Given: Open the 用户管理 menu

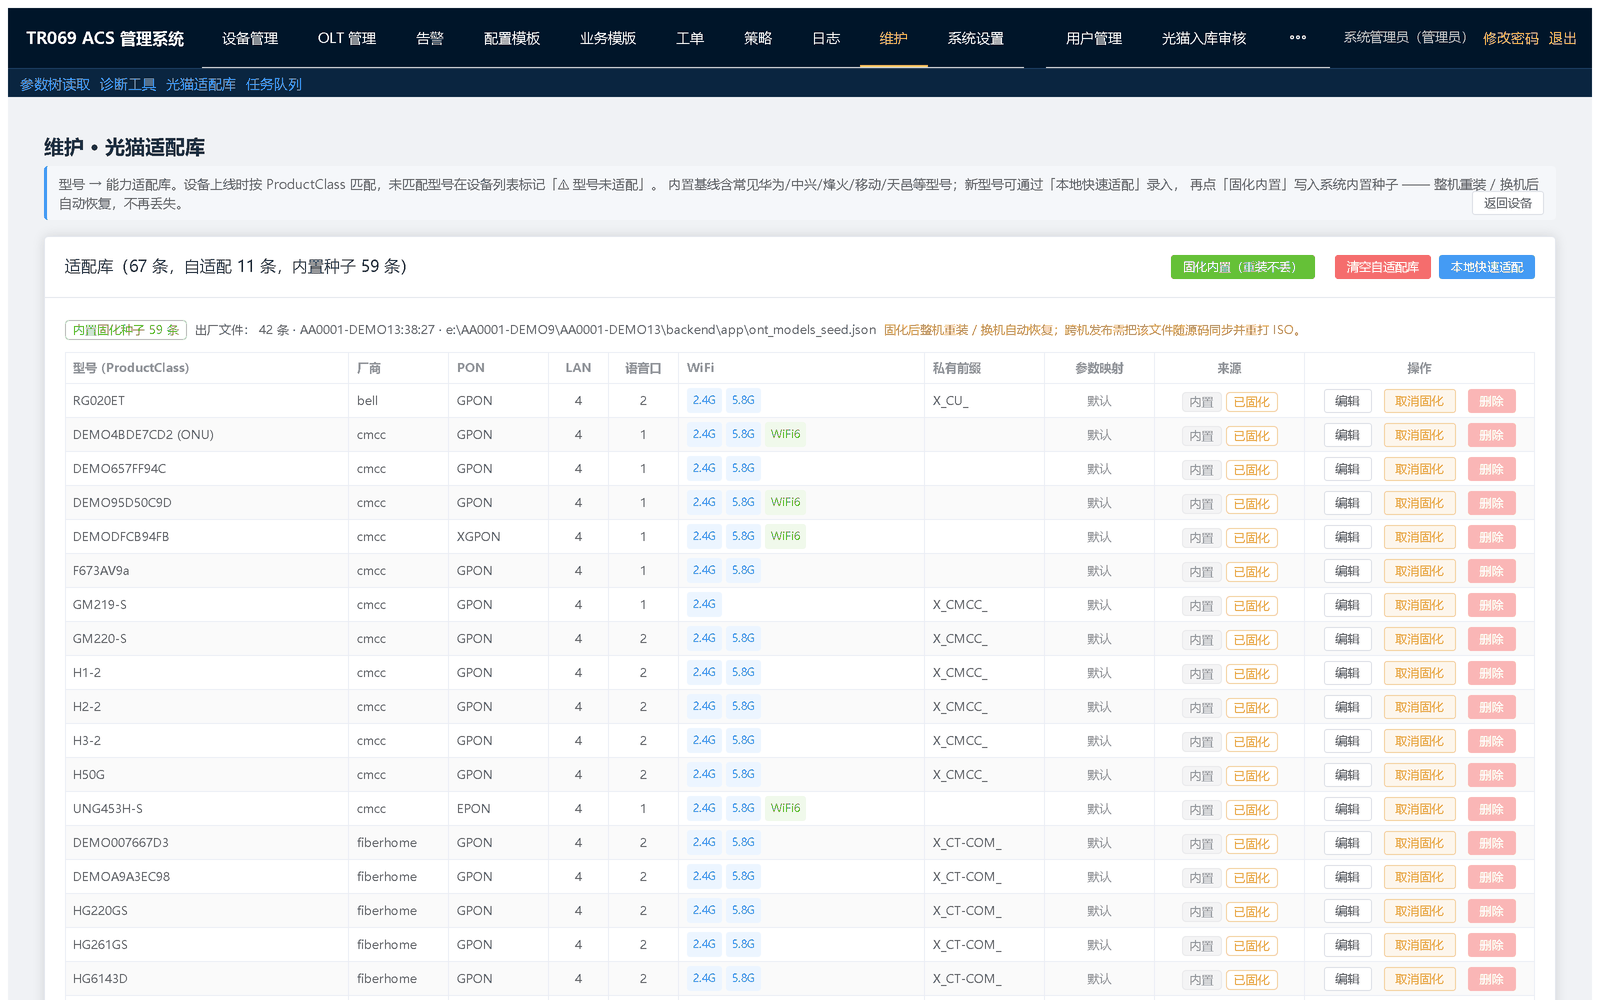Looking at the screenshot, I should pyautogui.click(x=1094, y=38).
